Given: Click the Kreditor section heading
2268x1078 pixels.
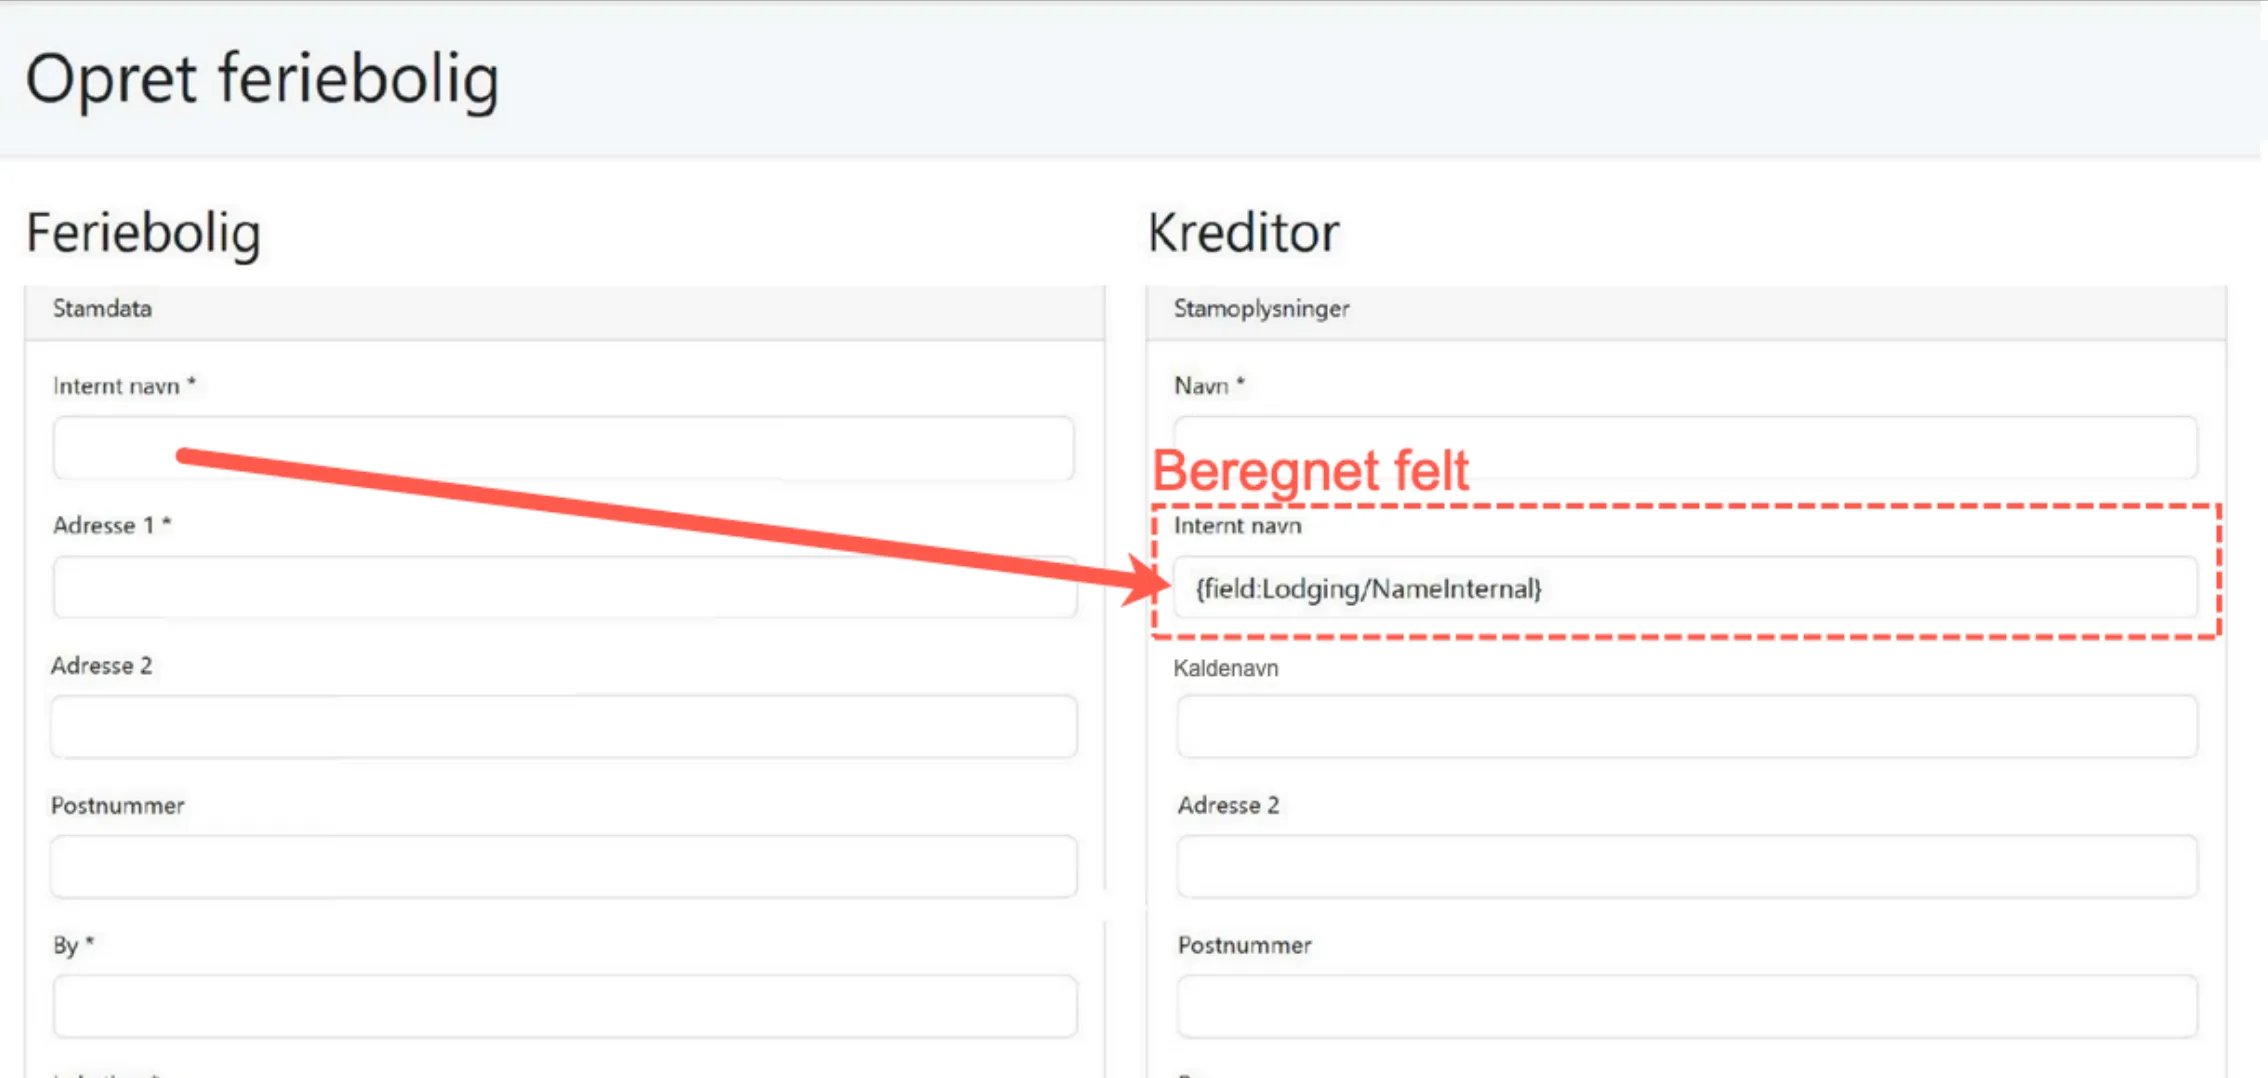Looking at the screenshot, I should [1242, 233].
